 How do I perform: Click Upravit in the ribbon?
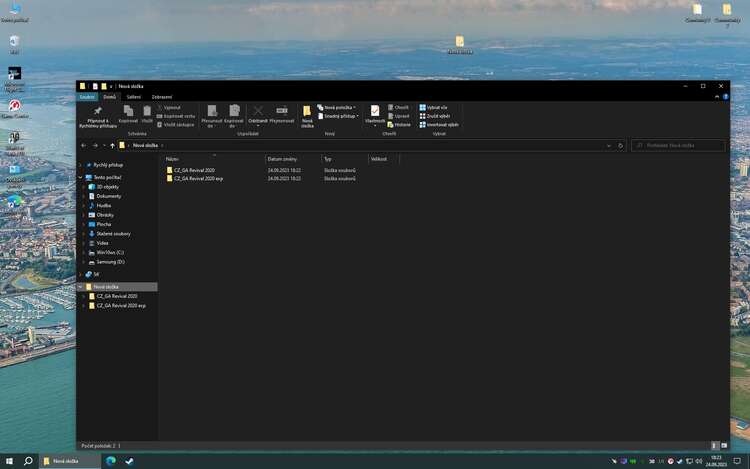pos(398,116)
